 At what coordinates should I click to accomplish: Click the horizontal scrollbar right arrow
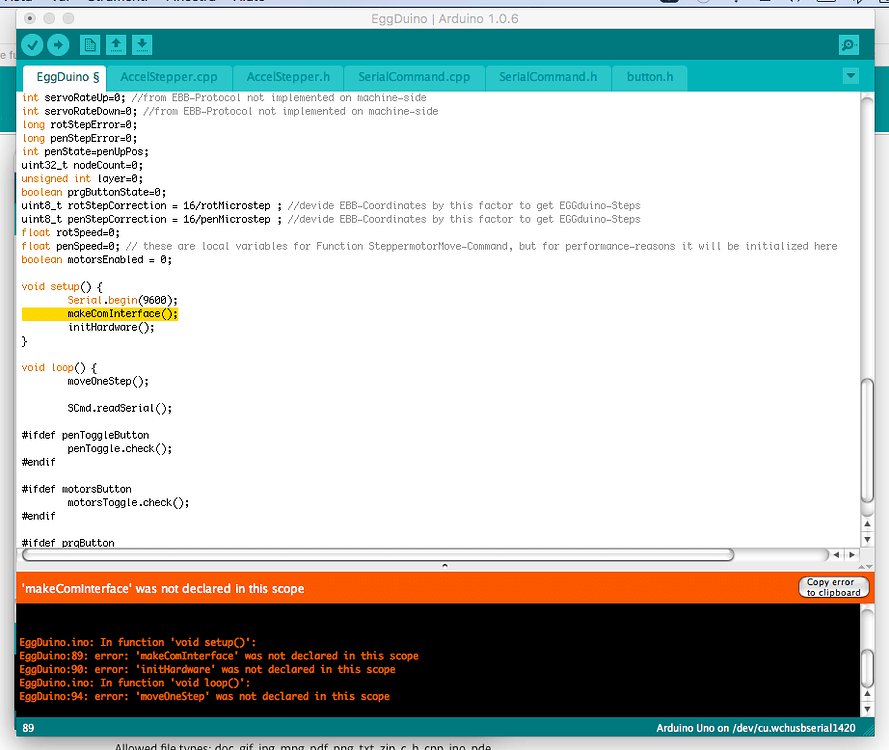coord(852,553)
